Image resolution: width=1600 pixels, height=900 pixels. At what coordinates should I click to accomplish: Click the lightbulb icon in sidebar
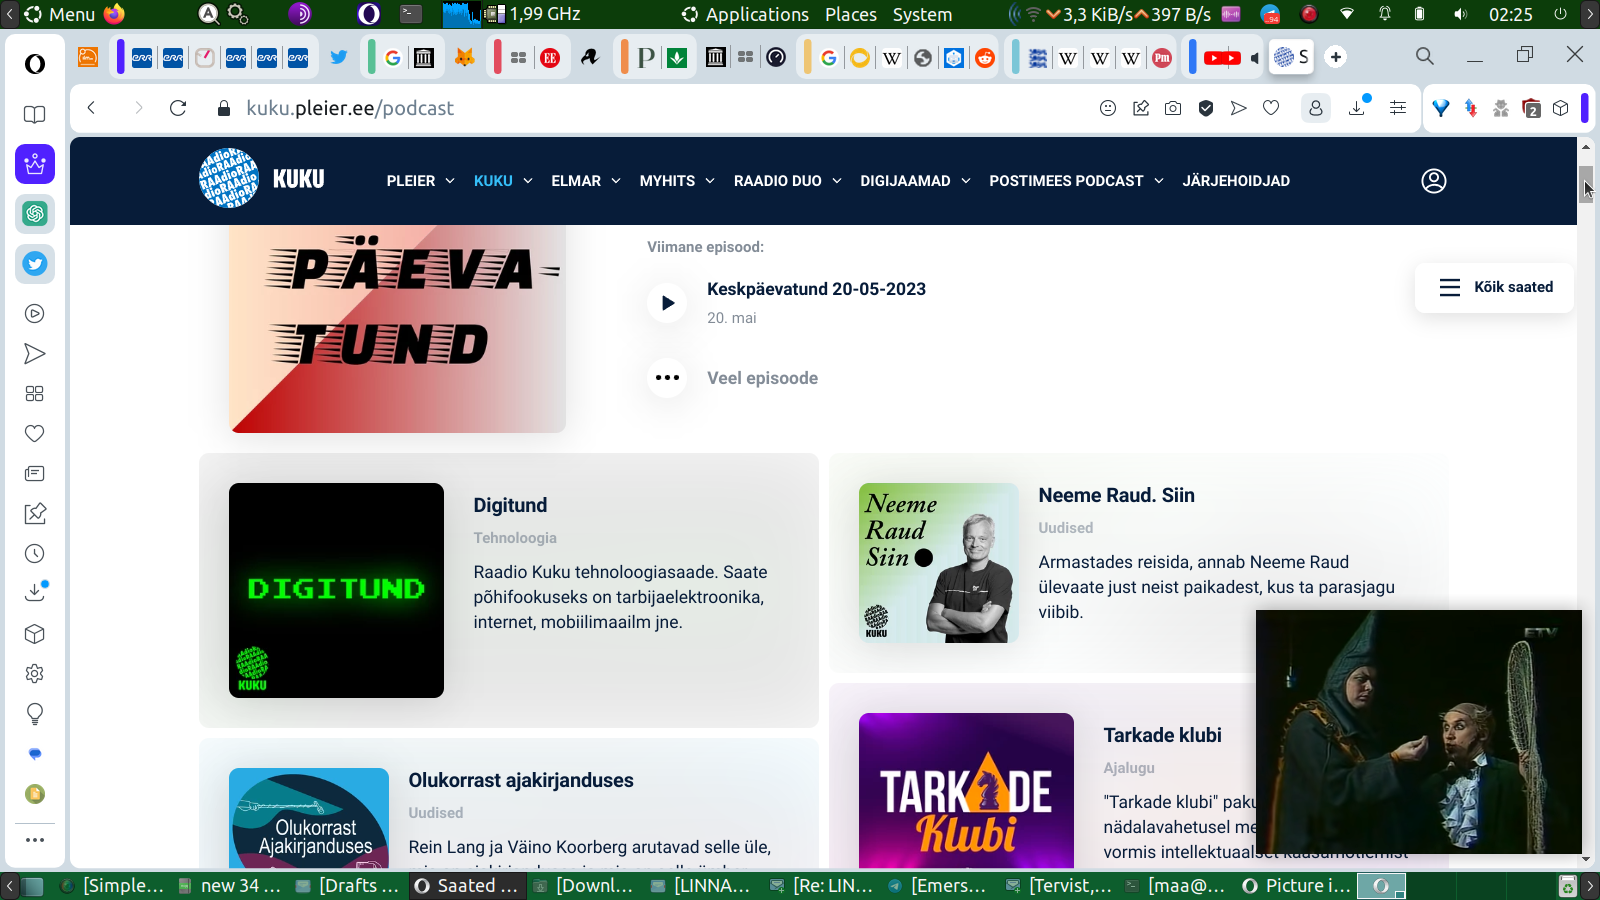[35, 714]
